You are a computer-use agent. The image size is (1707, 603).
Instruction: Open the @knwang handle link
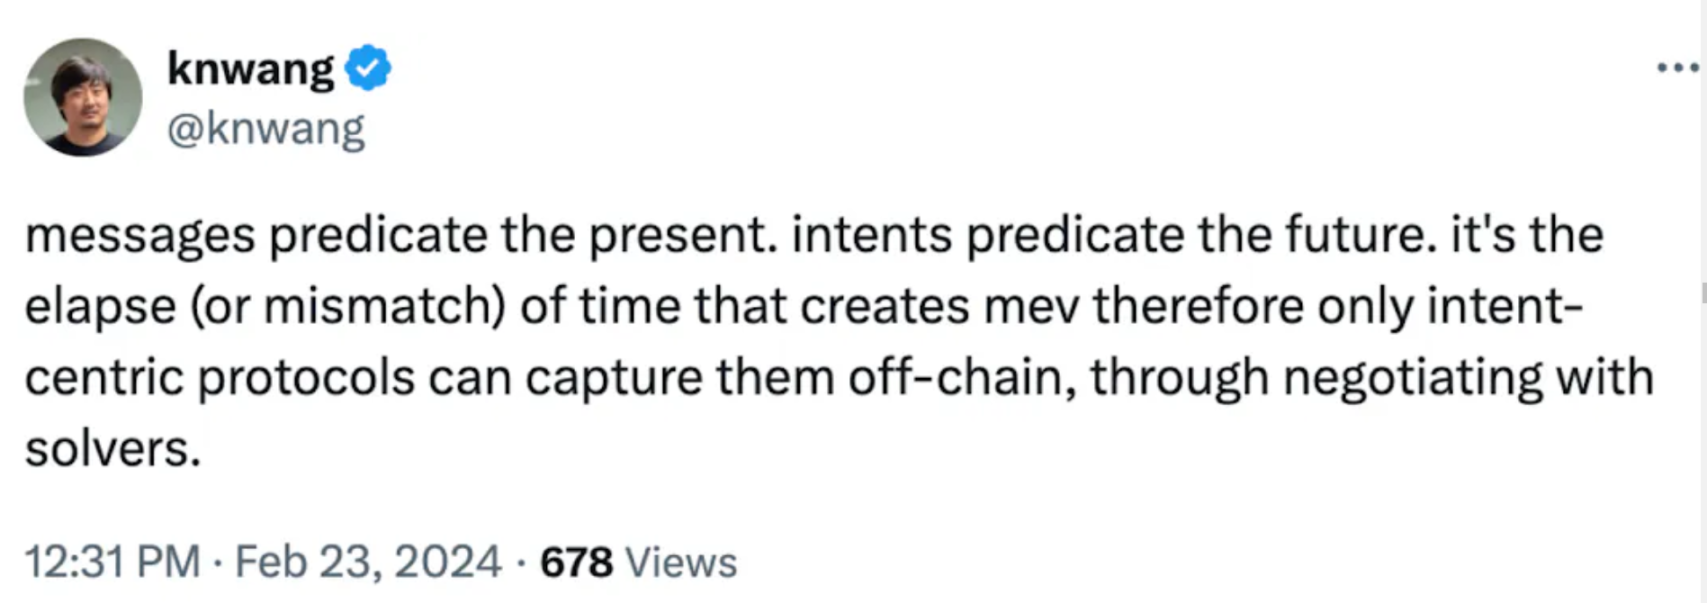pos(266,129)
